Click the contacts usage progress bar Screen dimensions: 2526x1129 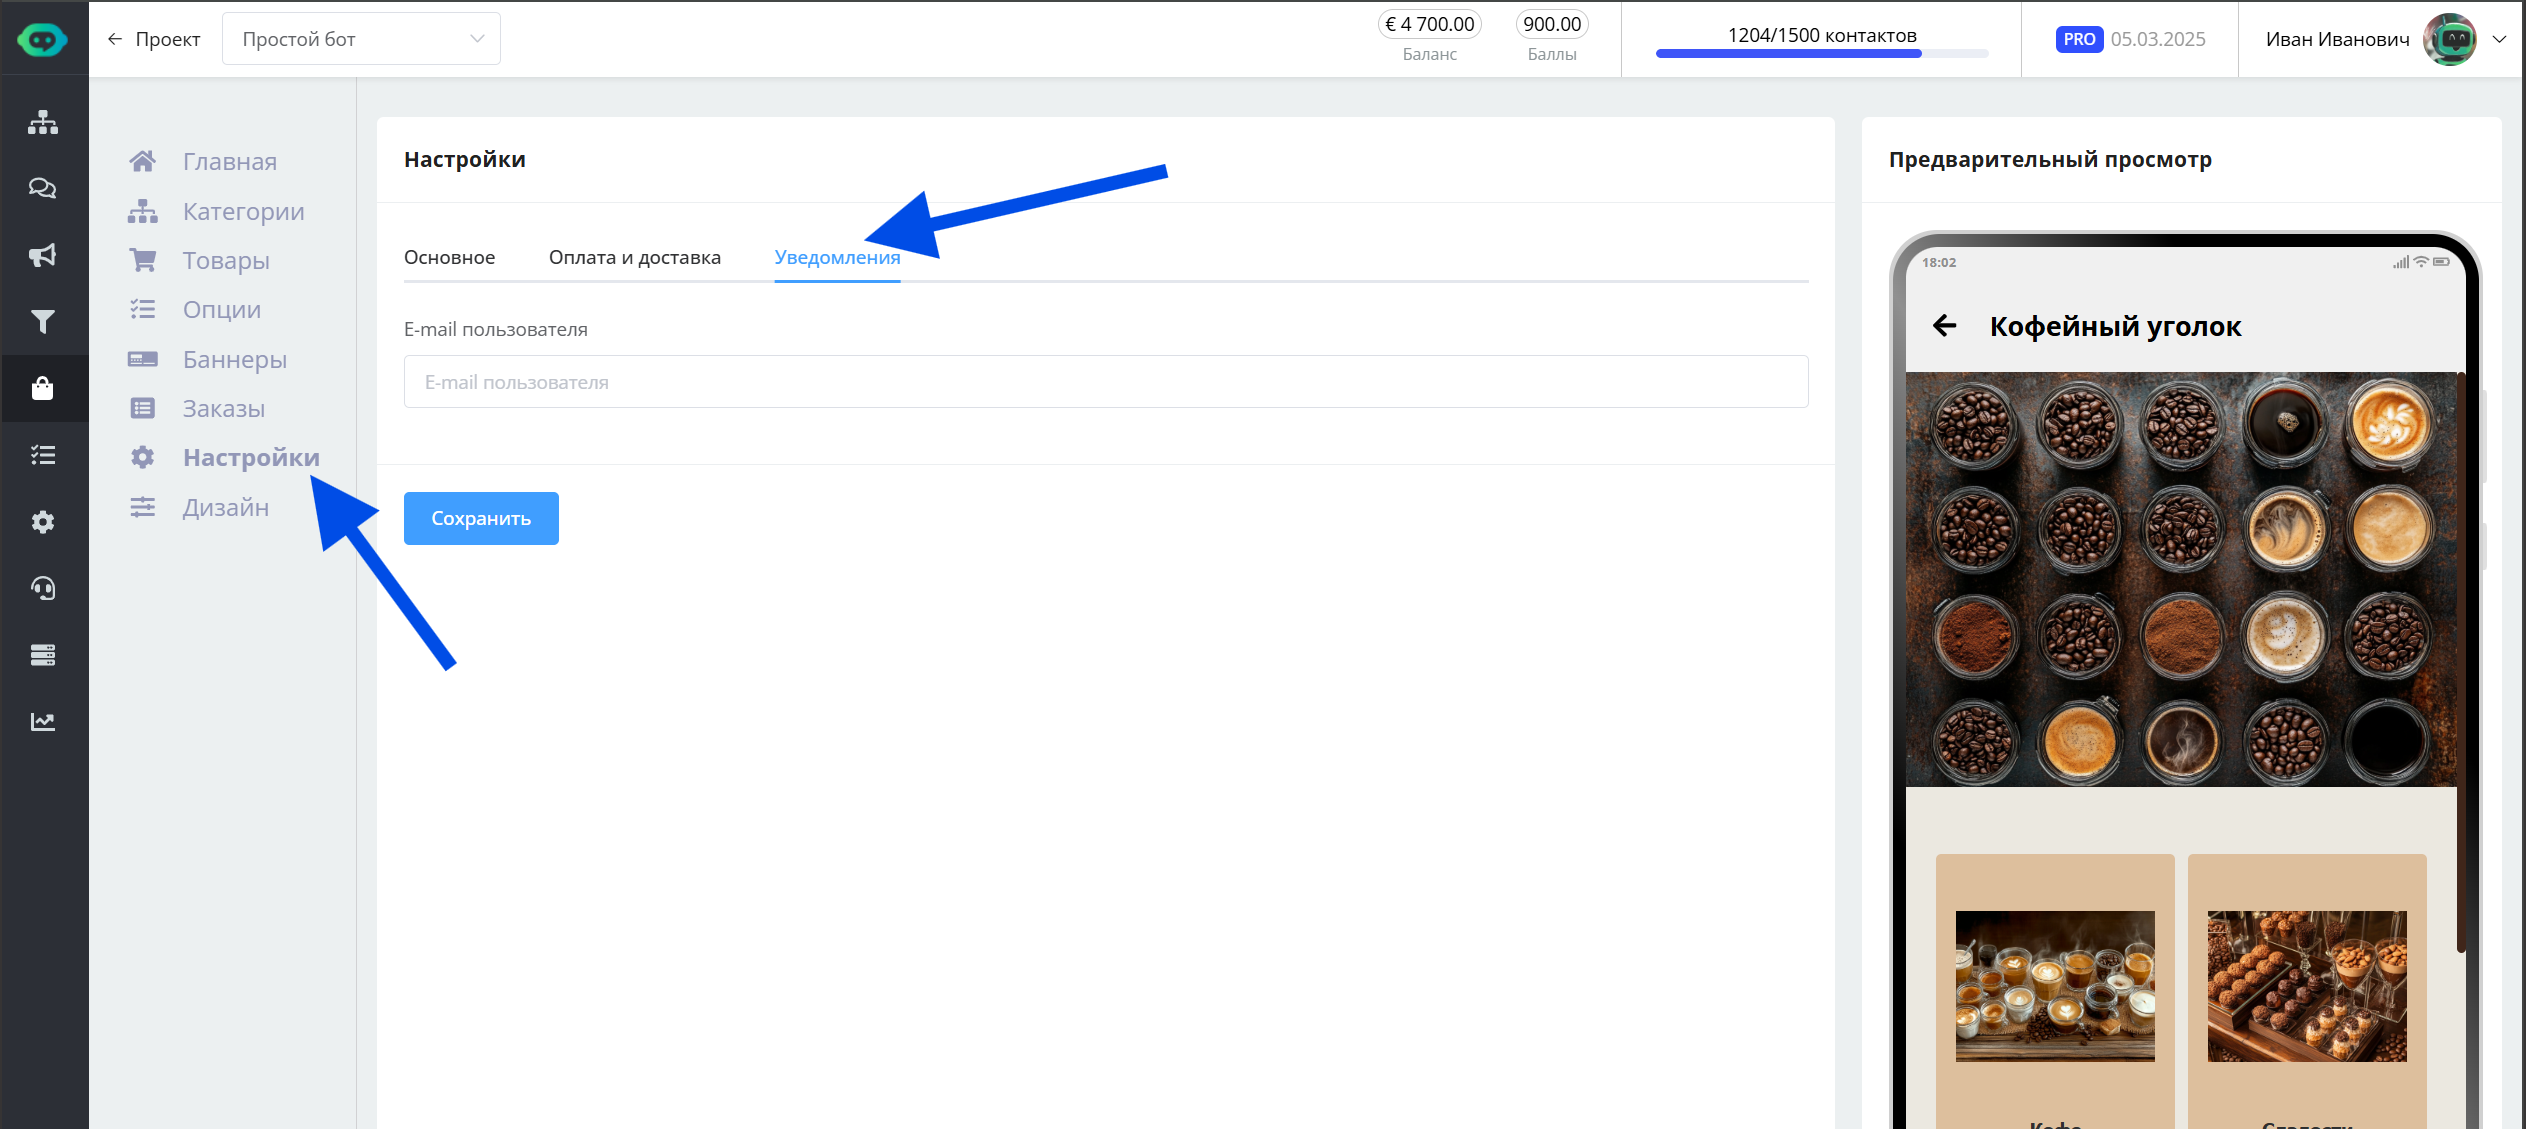pos(1821,53)
